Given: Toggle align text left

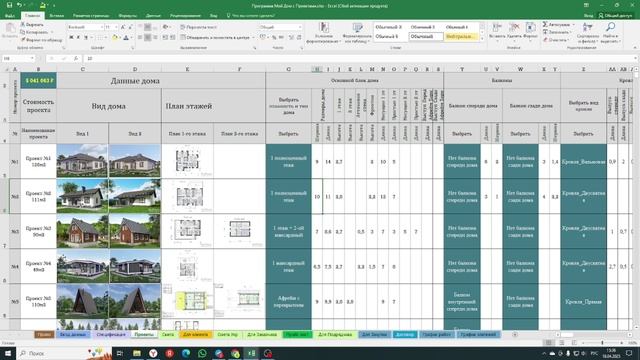Looking at the screenshot, I should pos(140,38).
